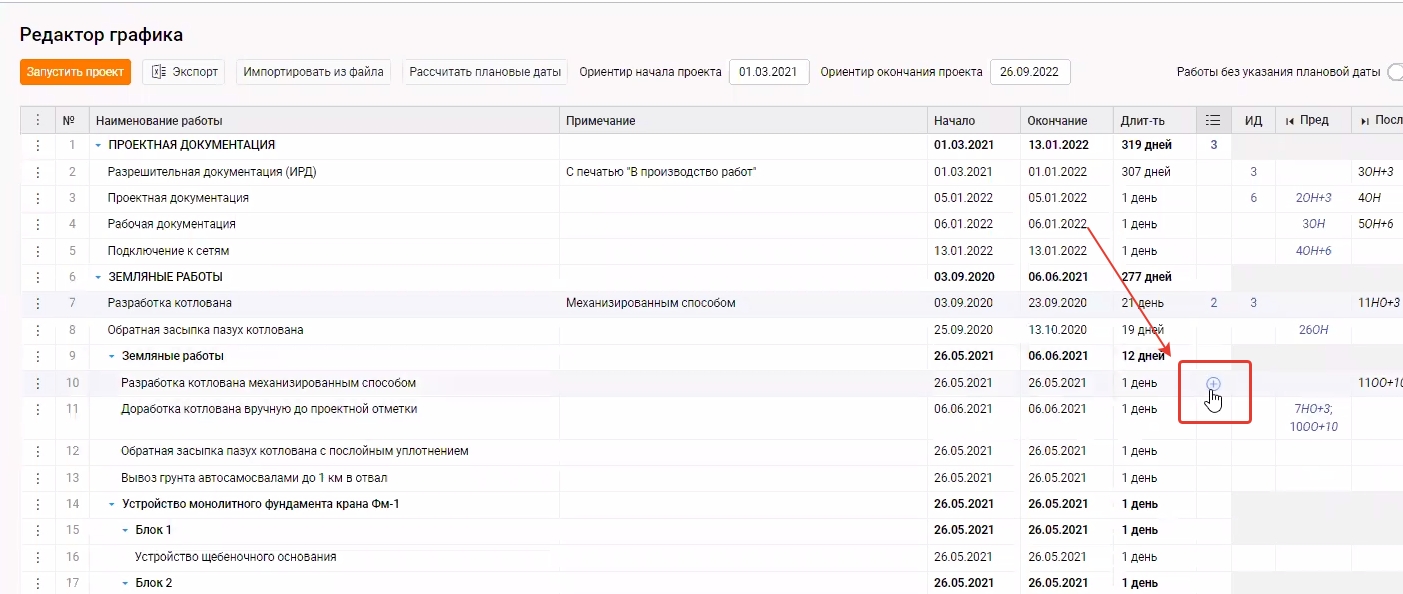This screenshot has width=1403, height=594.
Task: Click the Наименование работы column header
Action: click(x=159, y=120)
